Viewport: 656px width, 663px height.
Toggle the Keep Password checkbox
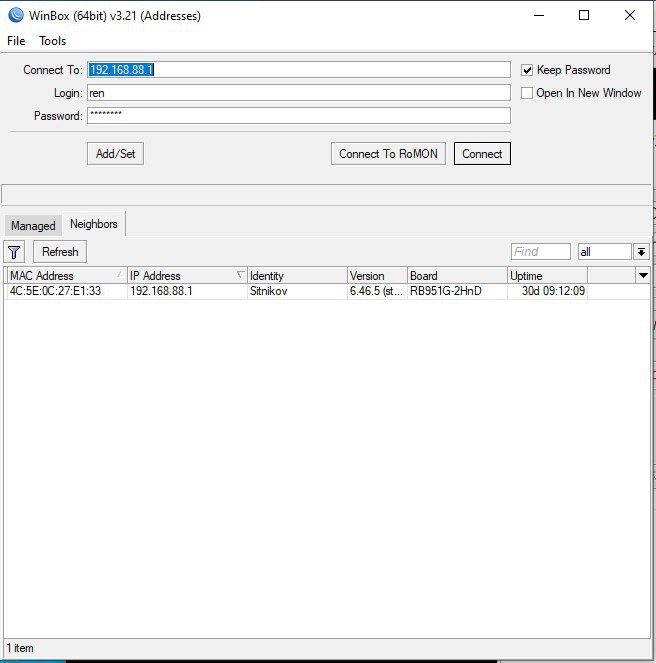pyautogui.click(x=527, y=70)
